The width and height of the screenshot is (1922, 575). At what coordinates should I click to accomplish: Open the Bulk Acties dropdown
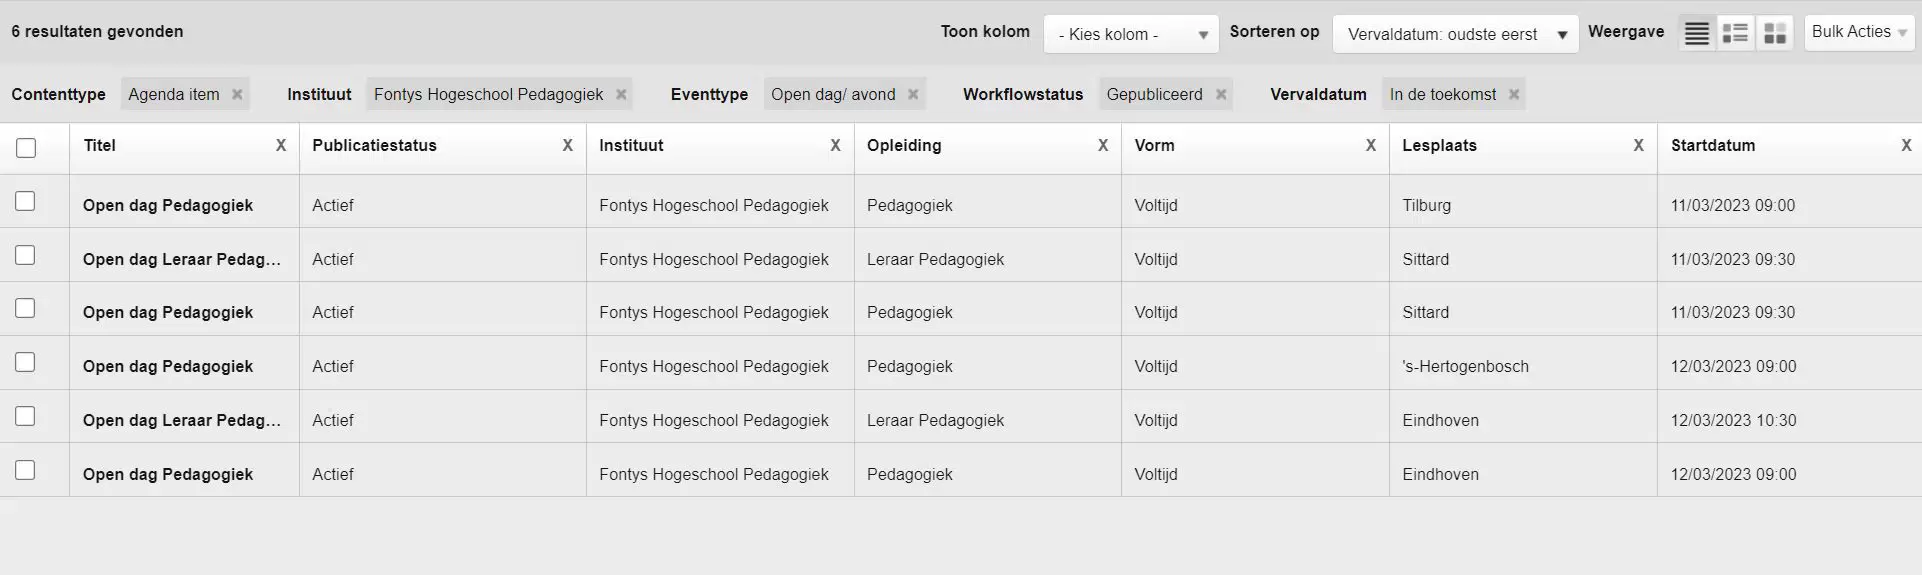coord(1859,32)
